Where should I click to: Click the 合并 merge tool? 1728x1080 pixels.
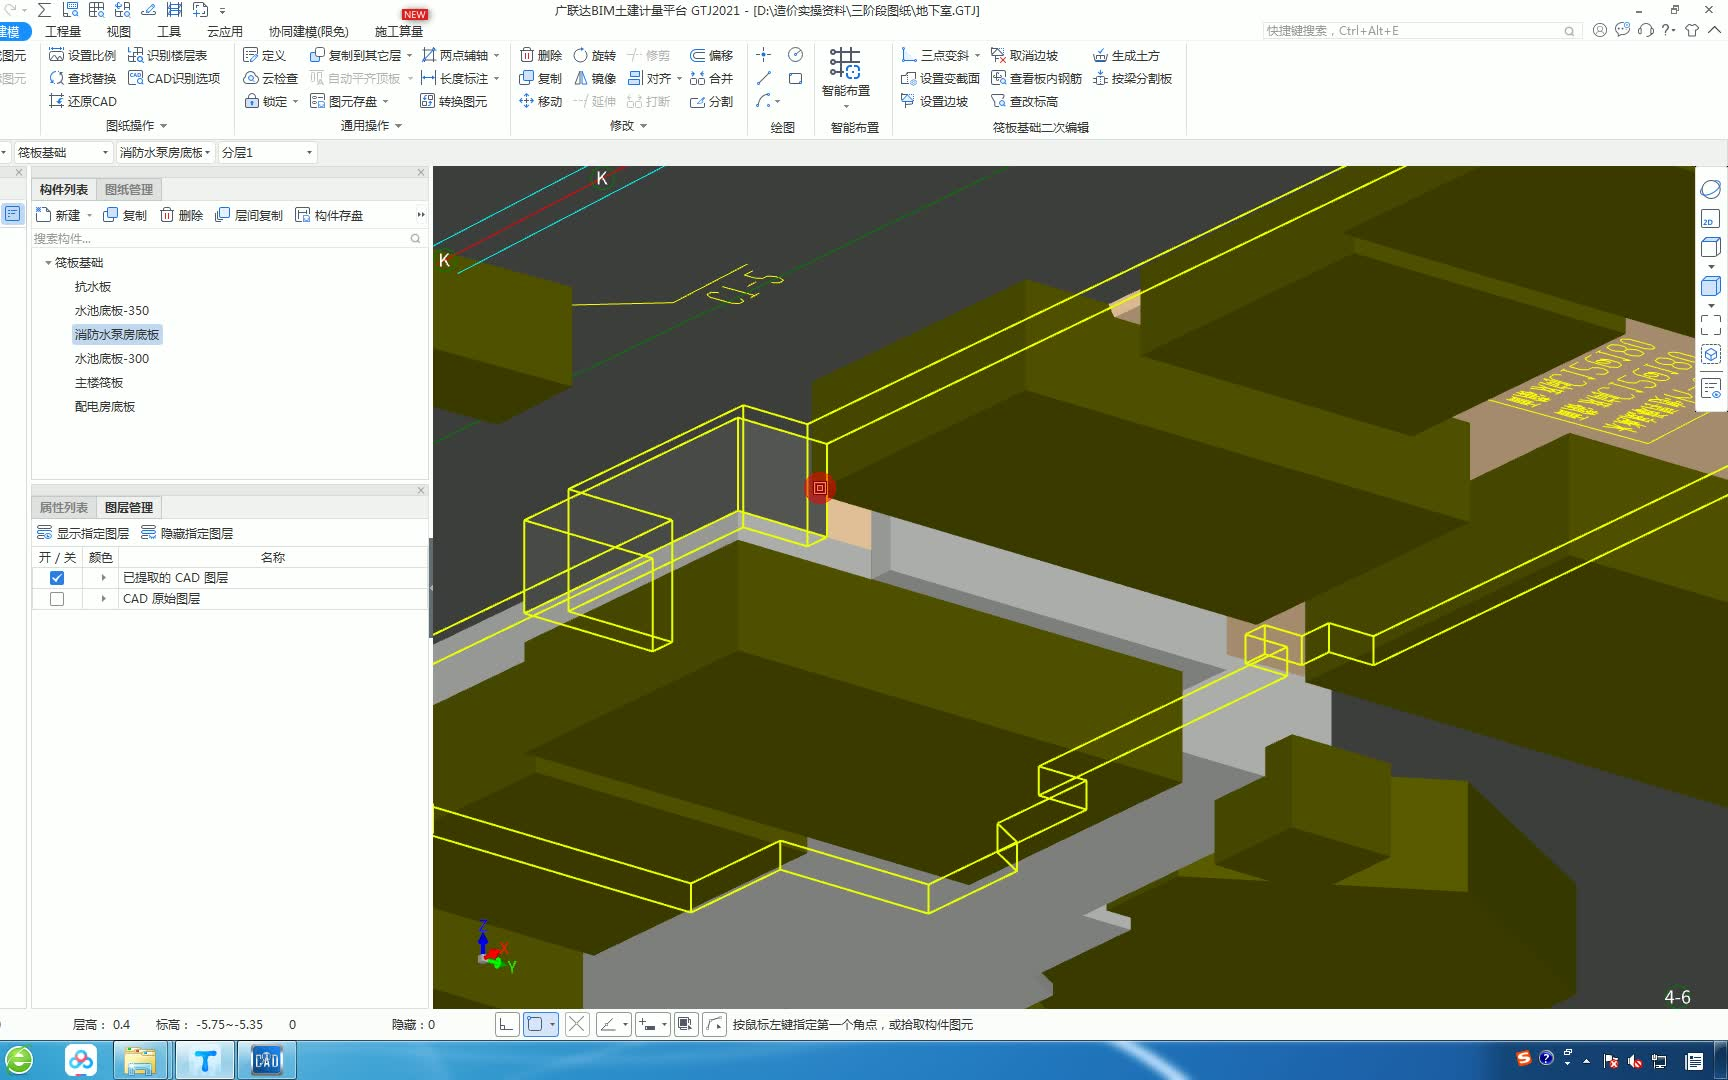711,78
